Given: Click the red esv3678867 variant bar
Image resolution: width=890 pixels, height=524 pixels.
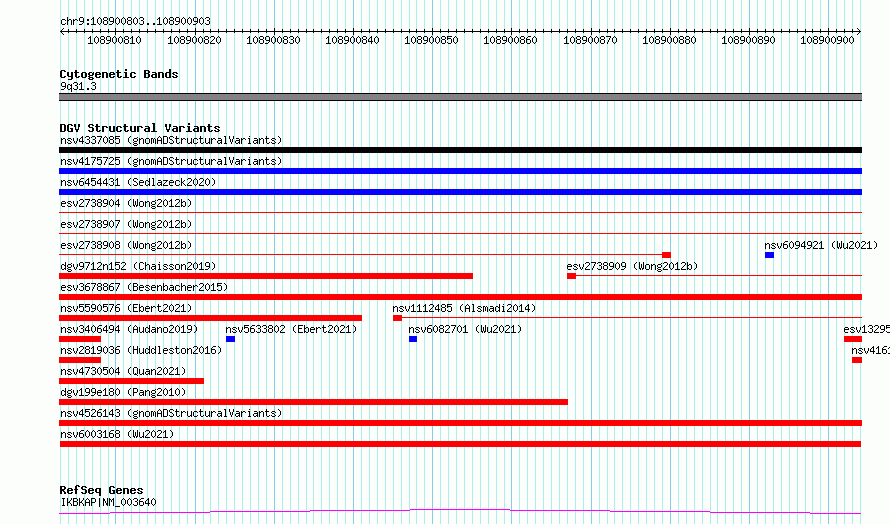Looking at the screenshot, I should (x=460, y=297).
